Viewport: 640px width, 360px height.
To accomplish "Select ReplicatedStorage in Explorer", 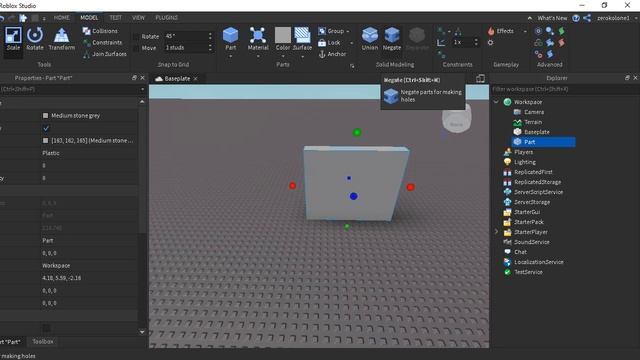I will (x=538, y=182).
